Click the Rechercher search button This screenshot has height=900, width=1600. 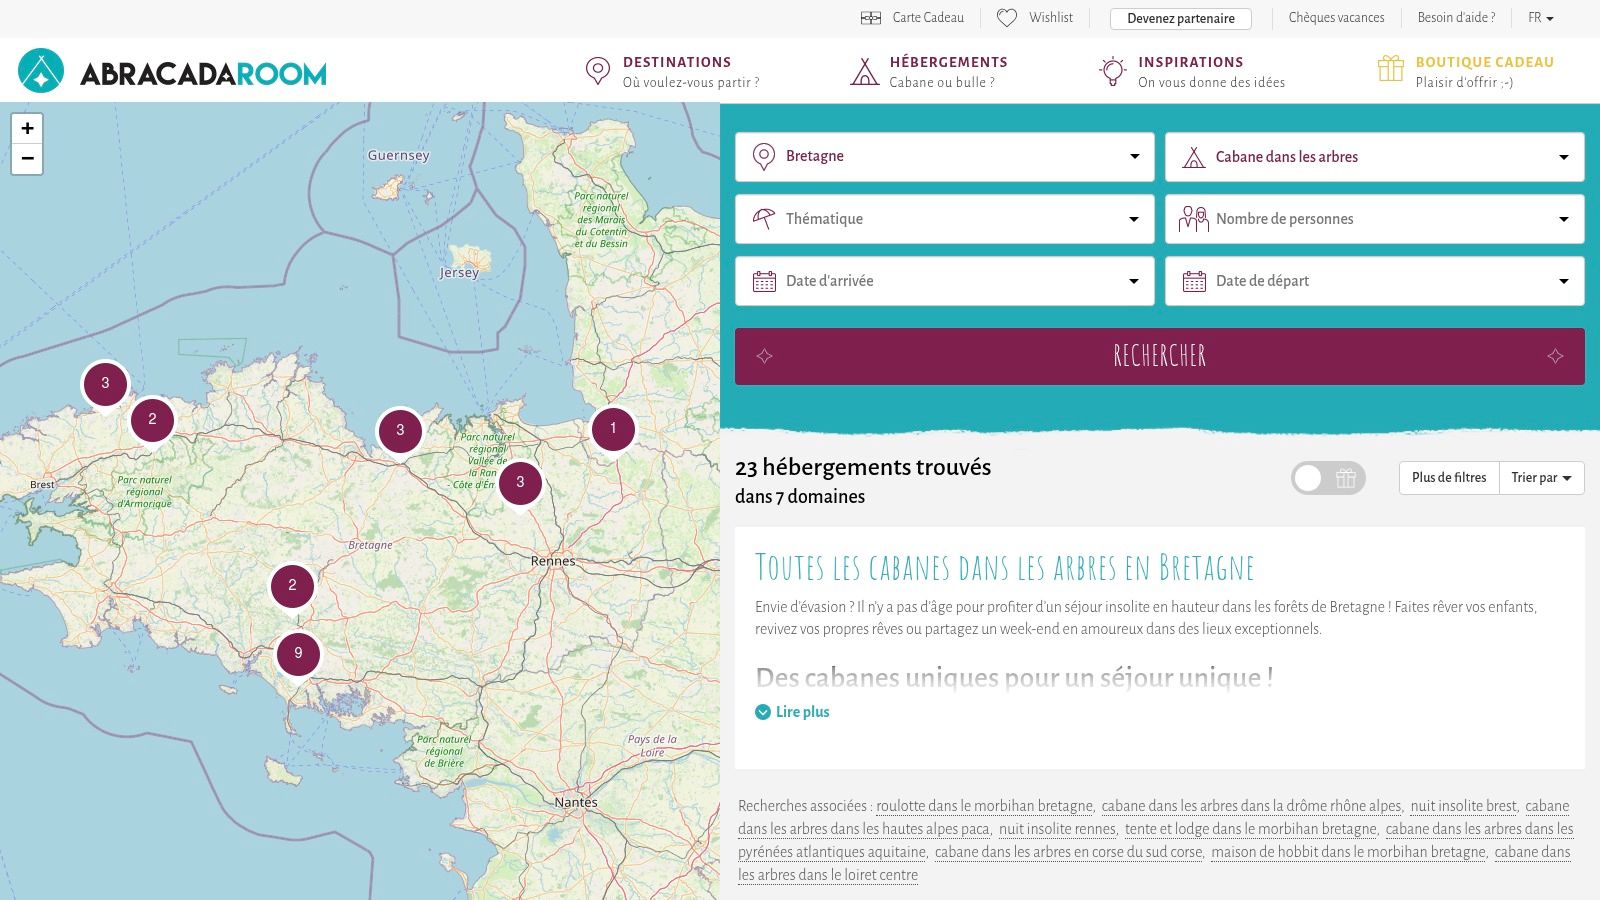pos(1159,356)
